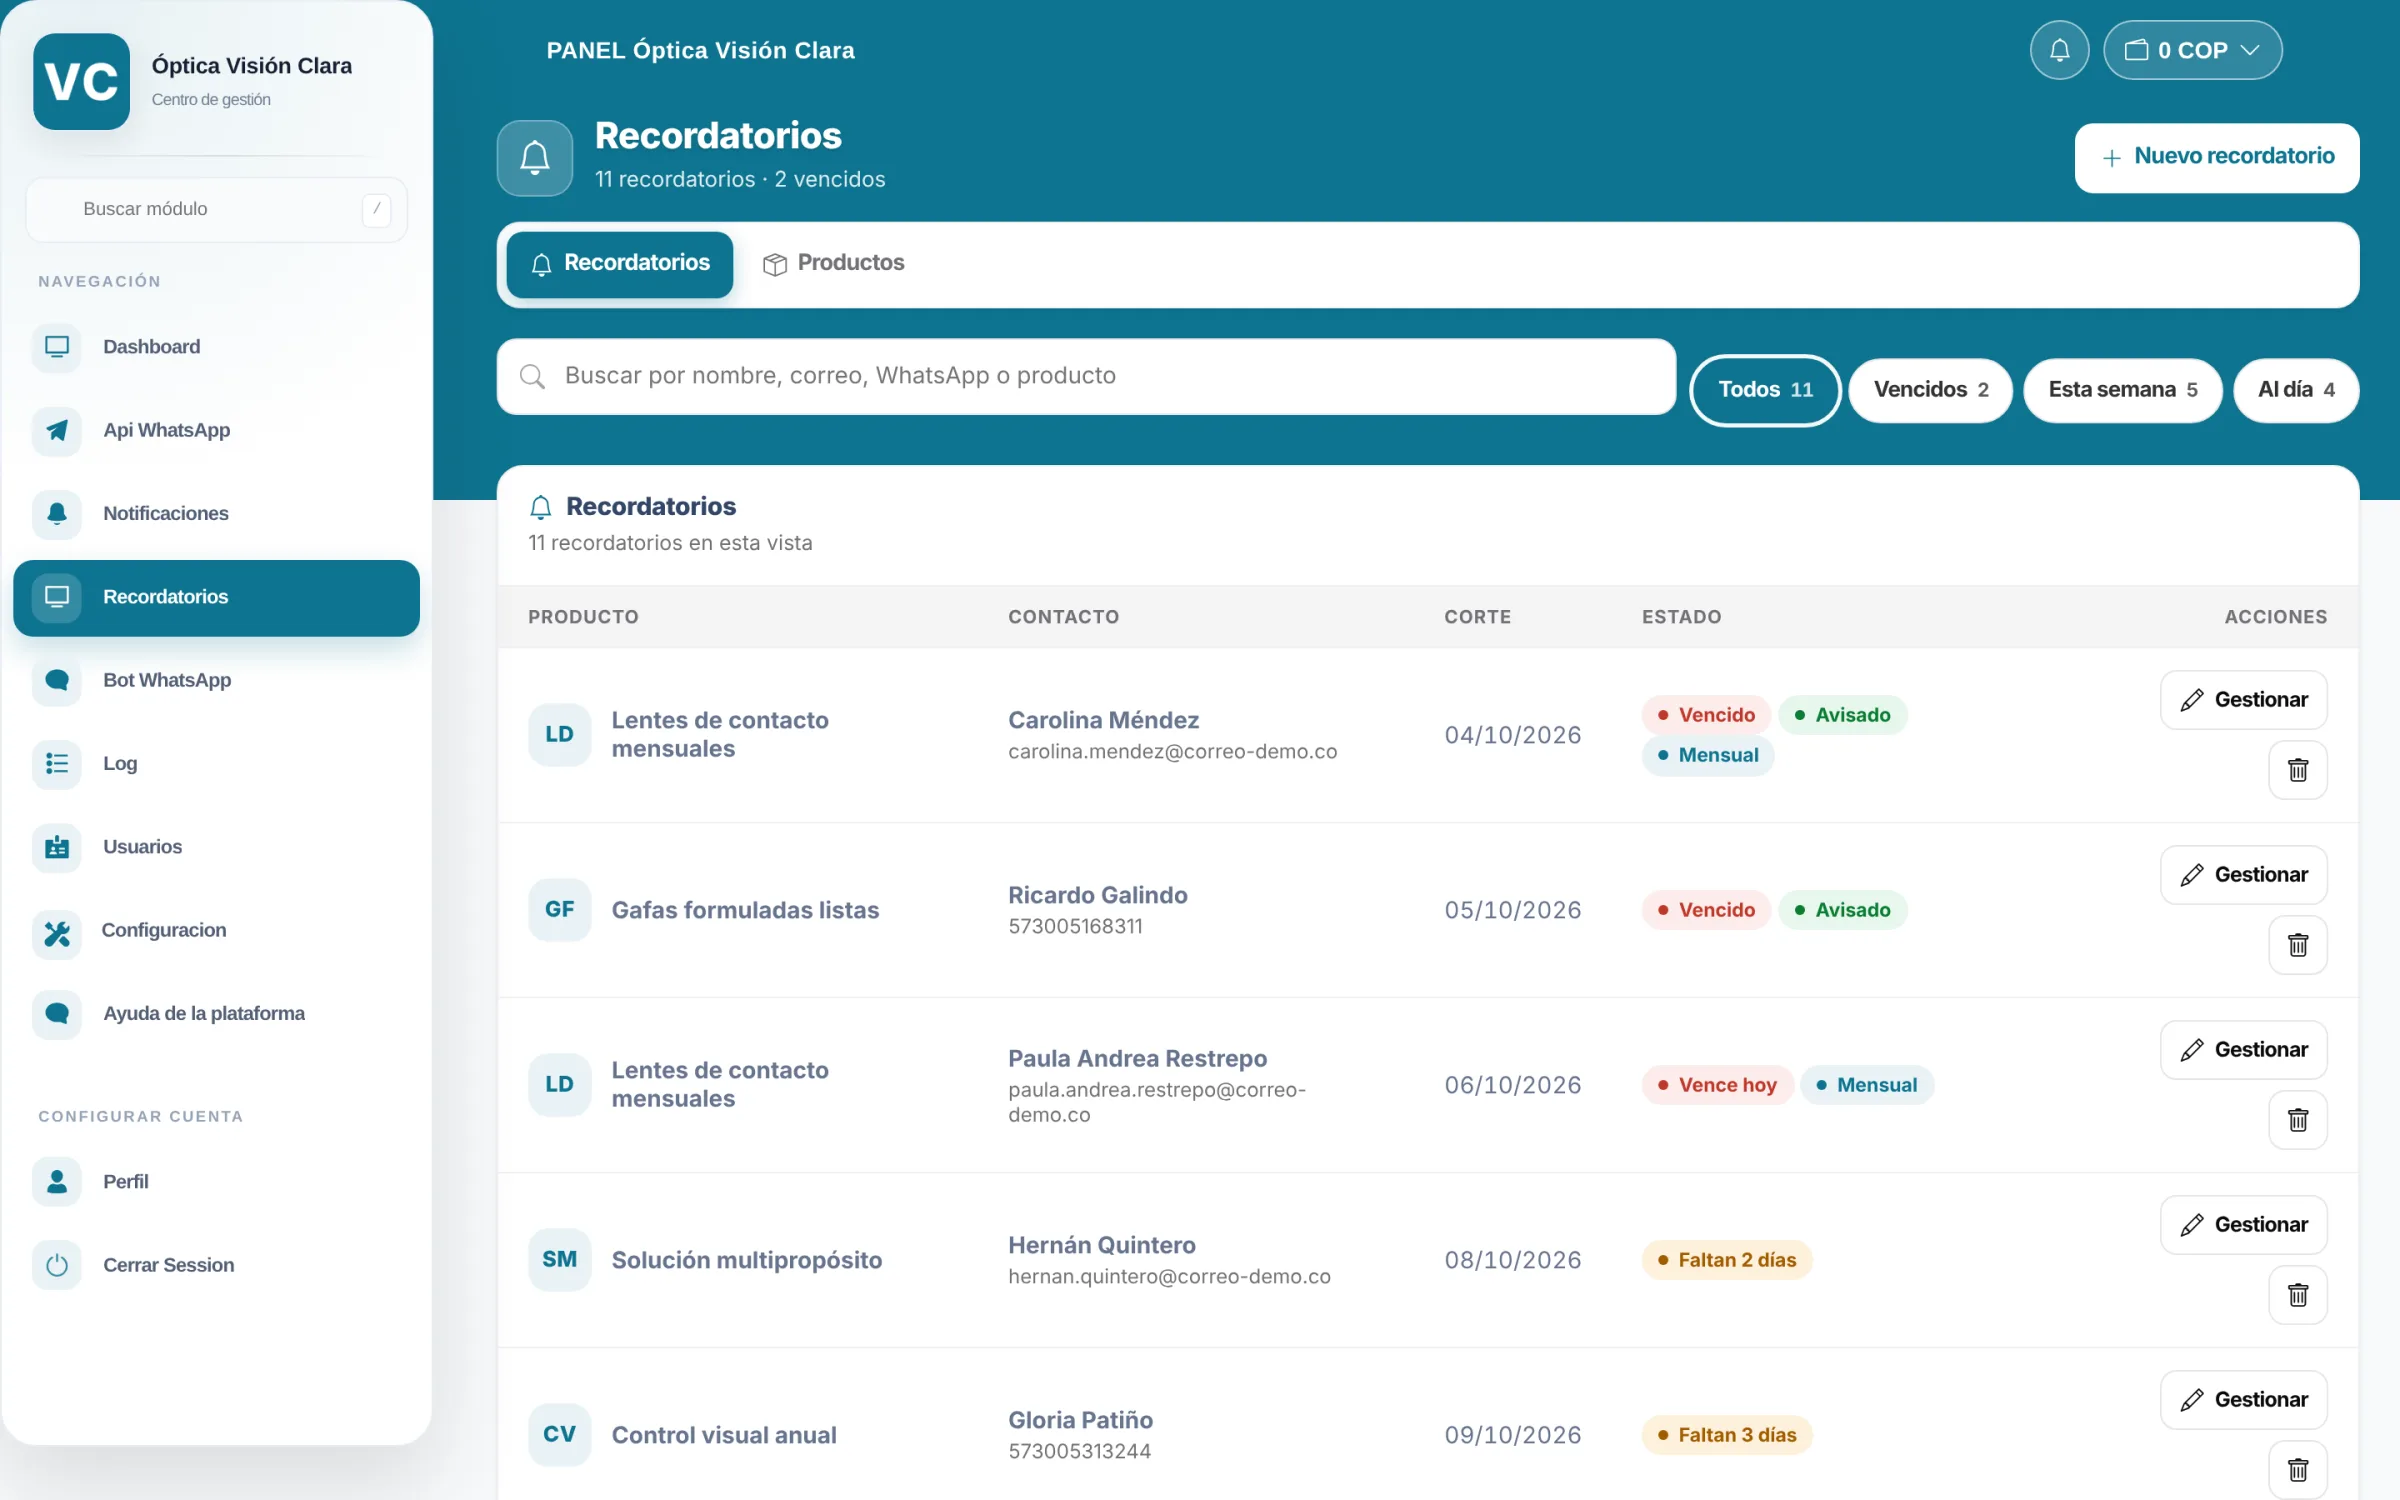Click the Faltan 2 días badge
The image size is (2400, 1500).
tap(1727, 1260)
